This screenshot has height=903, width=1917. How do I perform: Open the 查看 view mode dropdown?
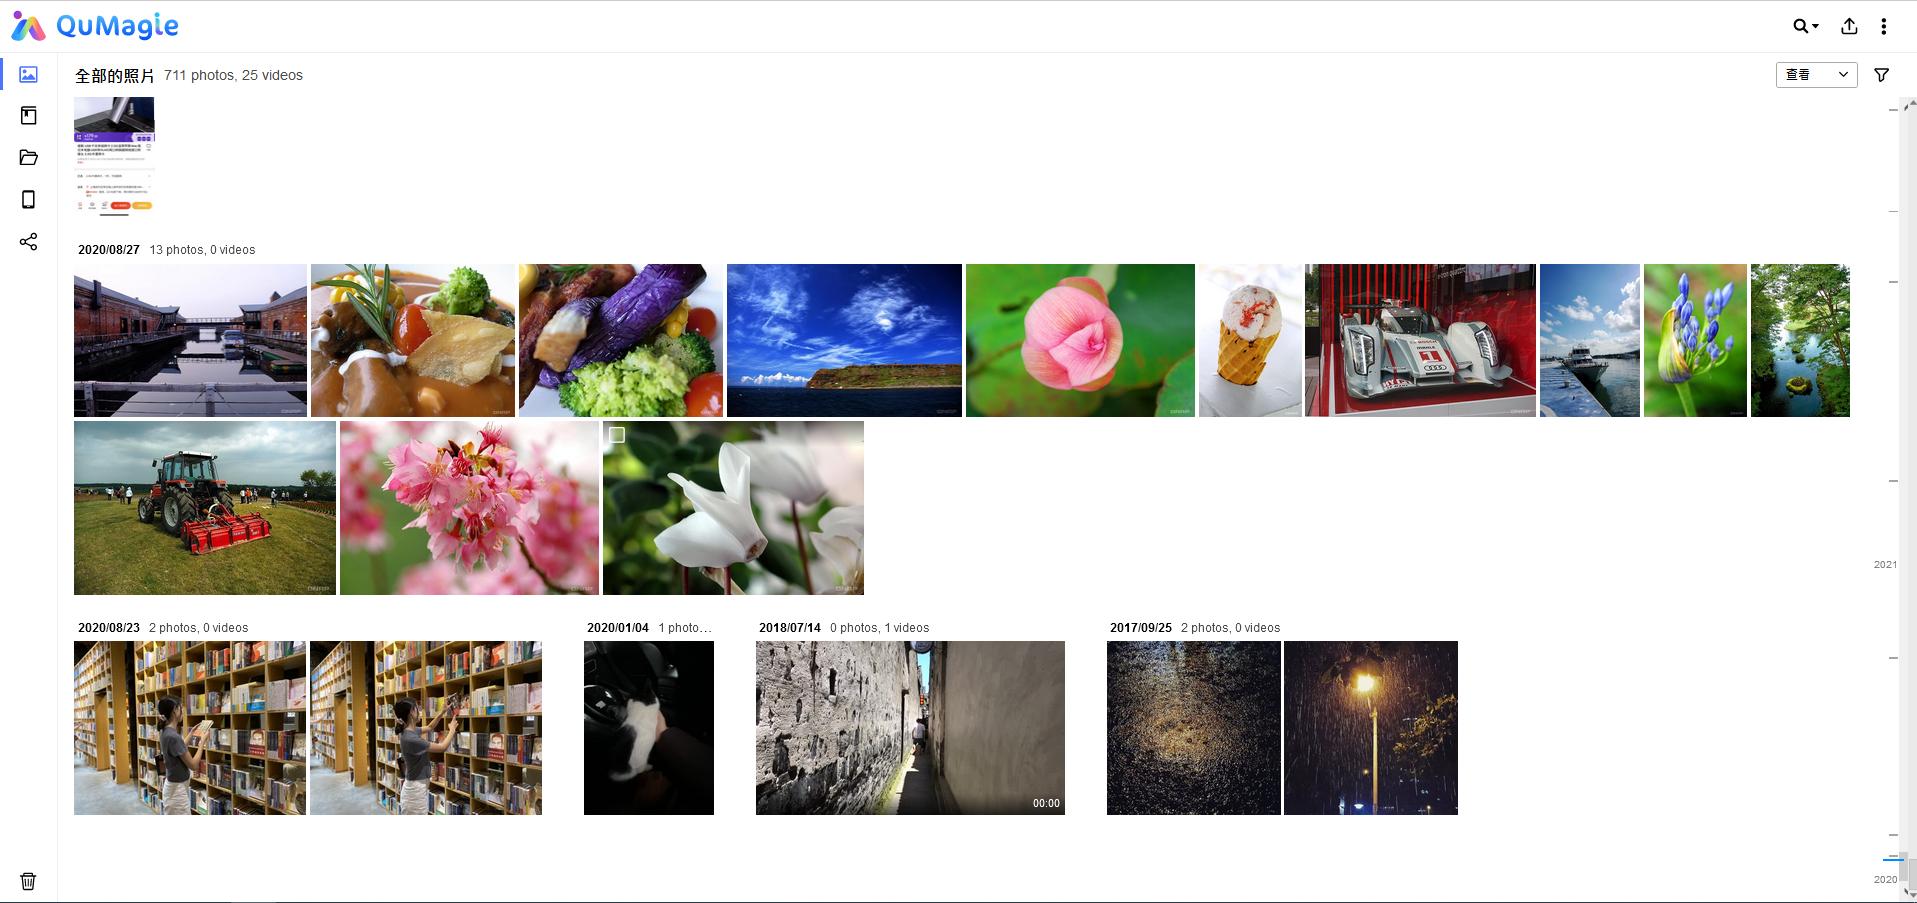pos(1816,75)
